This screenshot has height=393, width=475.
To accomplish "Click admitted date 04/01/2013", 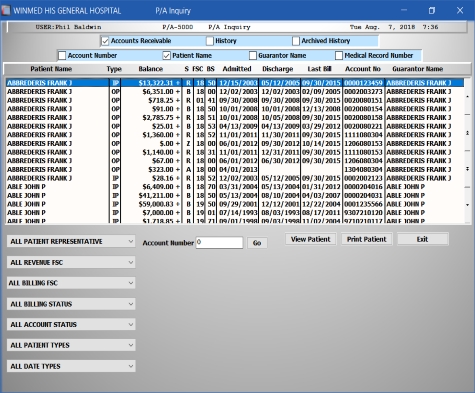I will pyautogui.click(x=238, y=169).
